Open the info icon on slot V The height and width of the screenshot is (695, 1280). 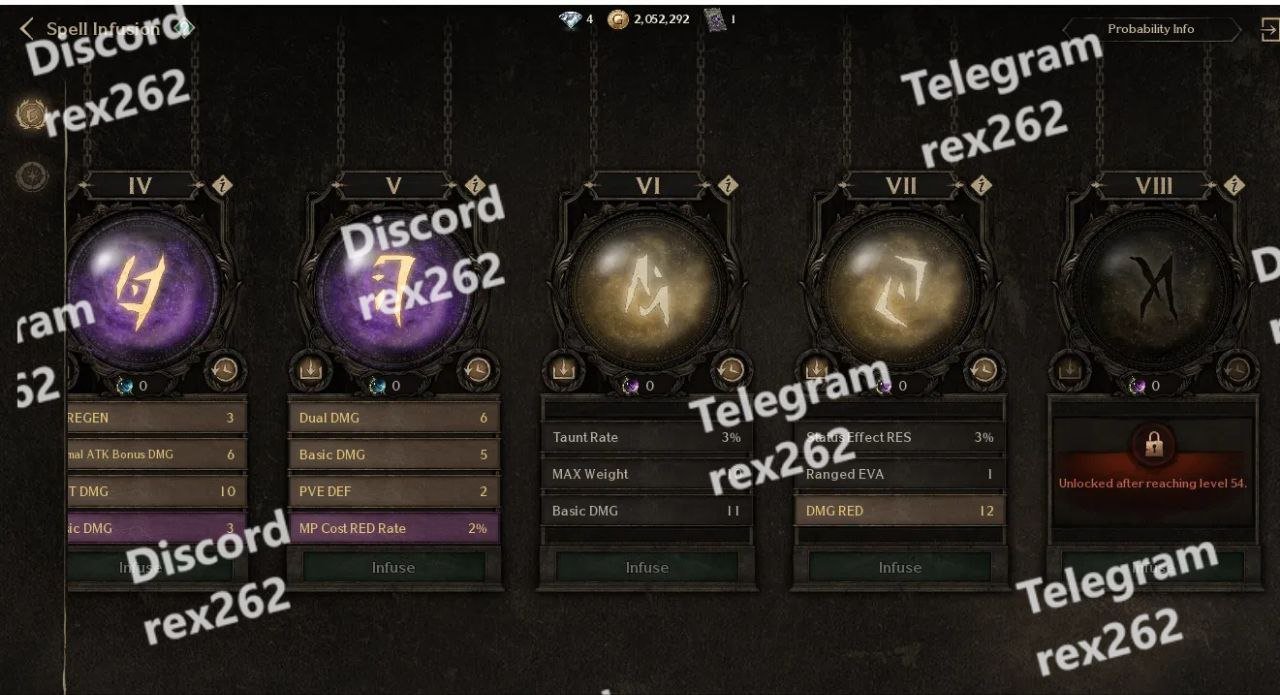(475, 186)
